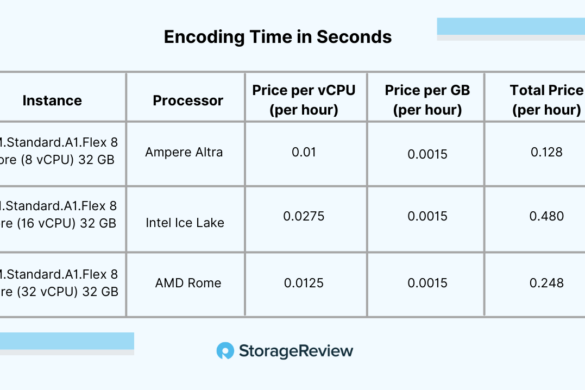Click the 0.480 total price value
Viewport: 585px width, 390px height.
click(x=546, y=216)
